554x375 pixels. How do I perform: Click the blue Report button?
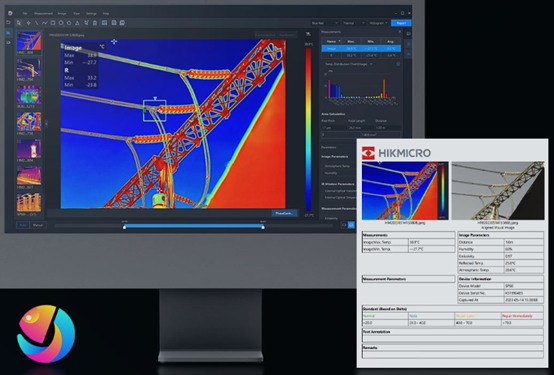(x=401, y=23)
